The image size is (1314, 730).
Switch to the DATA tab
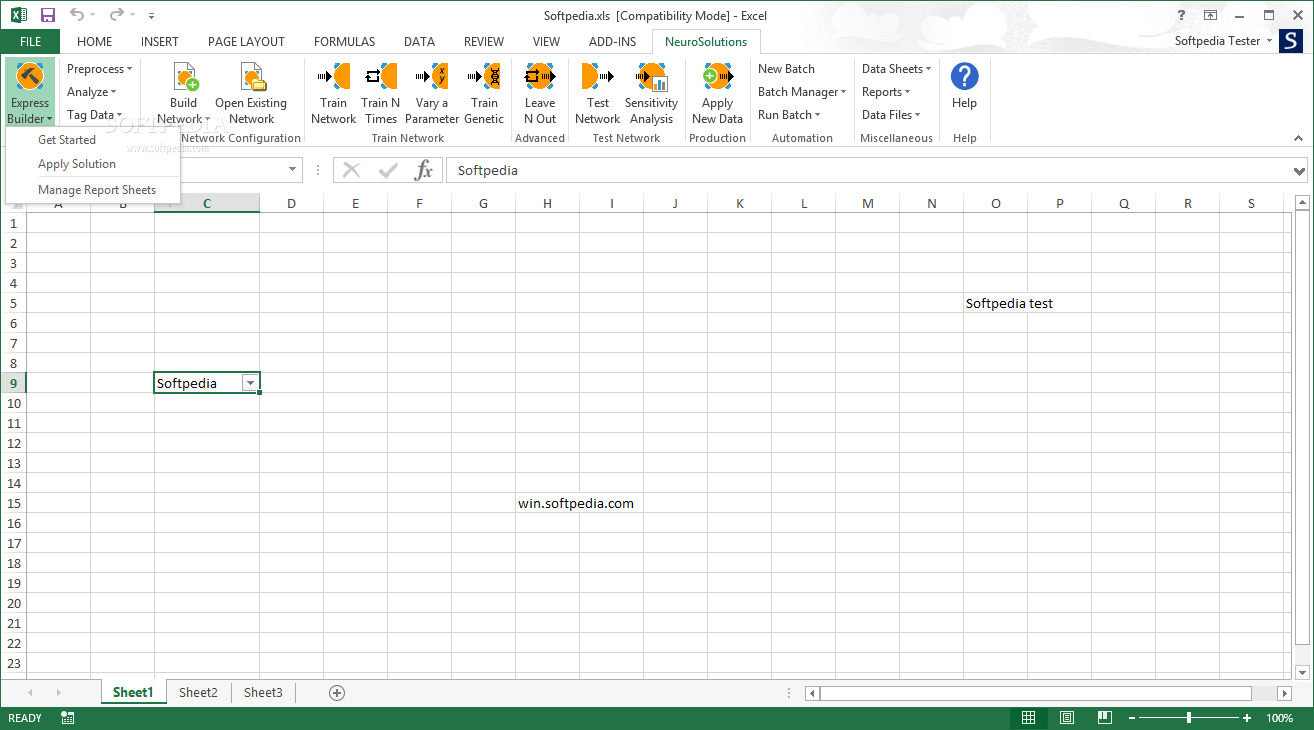click(x=419, y=42)
